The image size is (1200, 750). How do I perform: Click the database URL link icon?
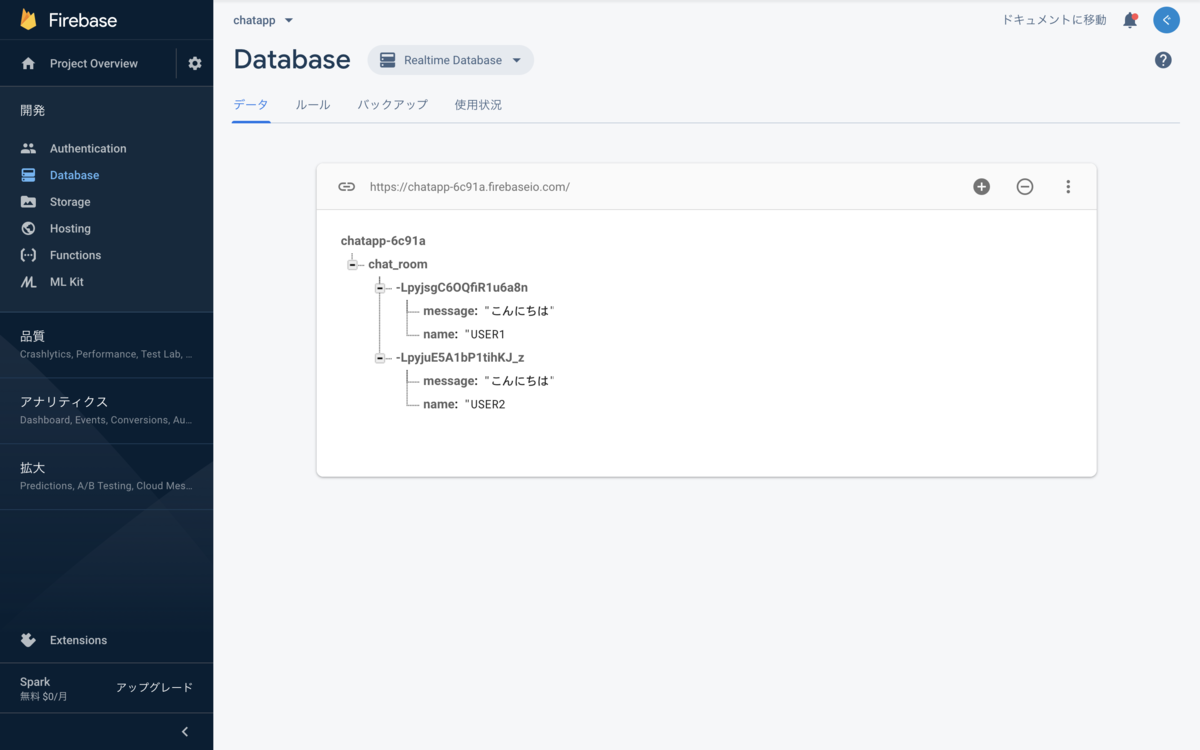tap(346, 187)
